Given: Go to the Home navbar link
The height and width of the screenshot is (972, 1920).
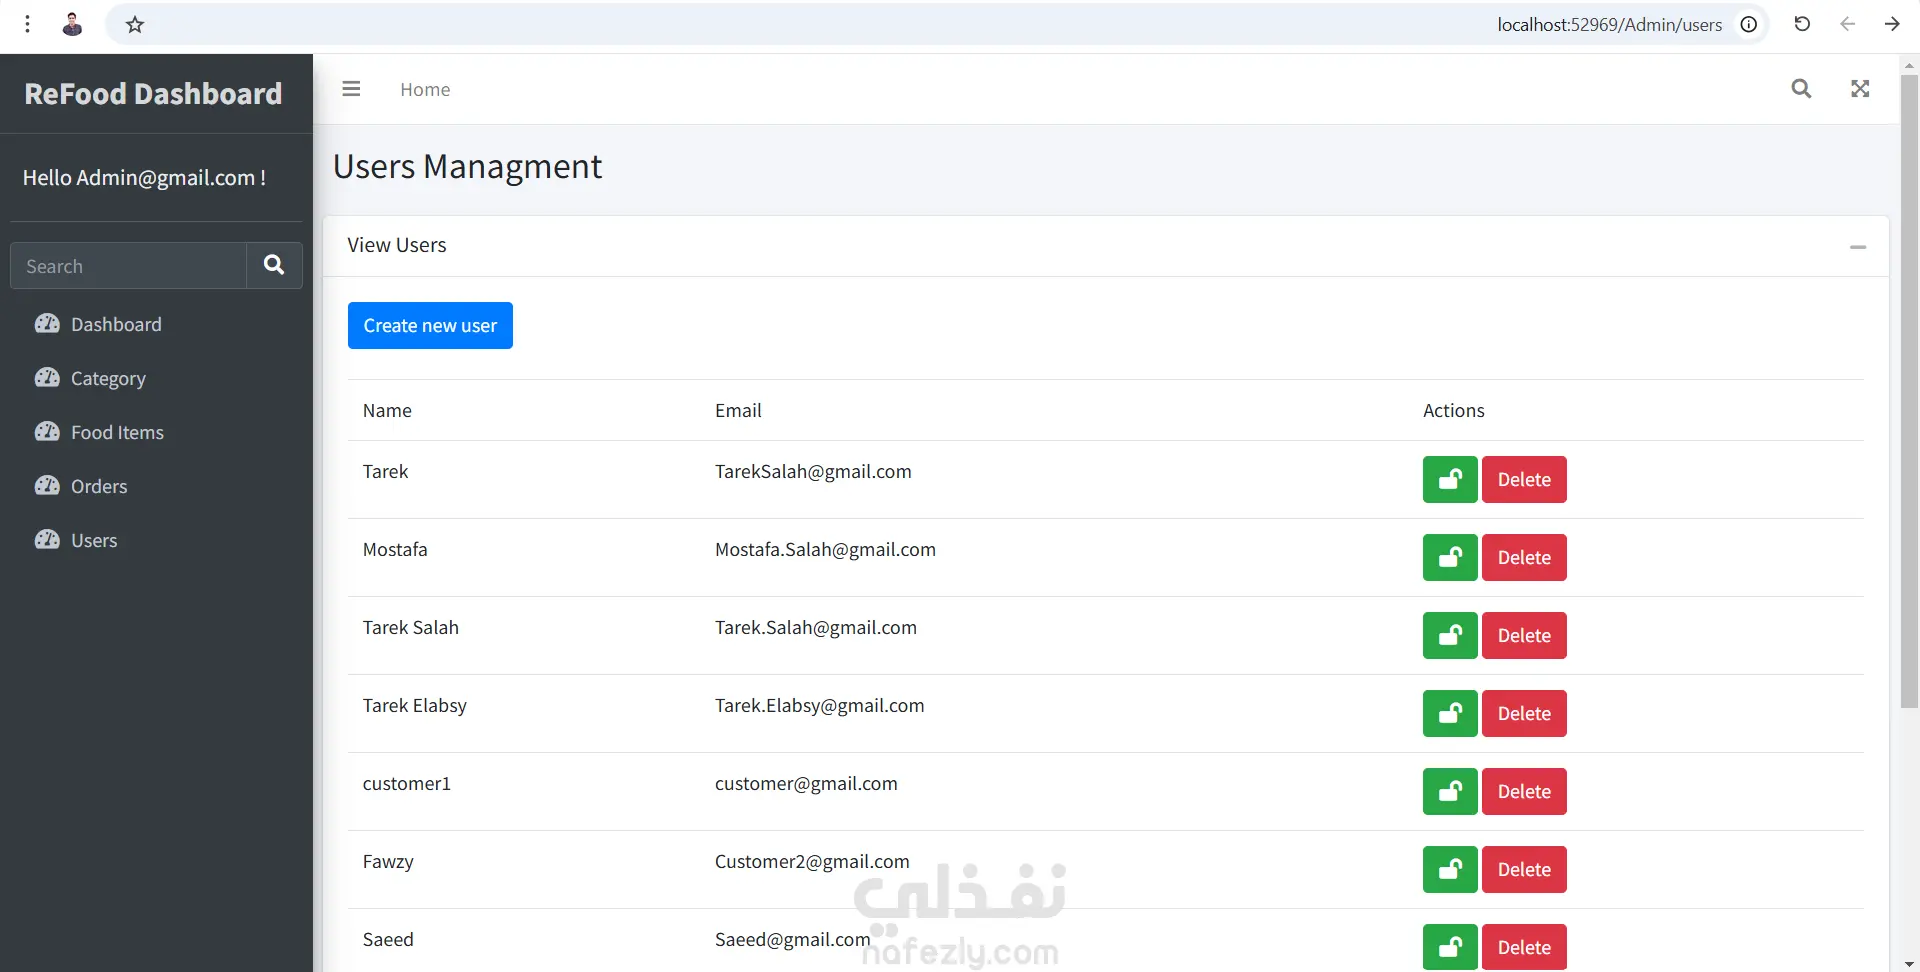Looking at the screenshot, I should coord(425,89).
